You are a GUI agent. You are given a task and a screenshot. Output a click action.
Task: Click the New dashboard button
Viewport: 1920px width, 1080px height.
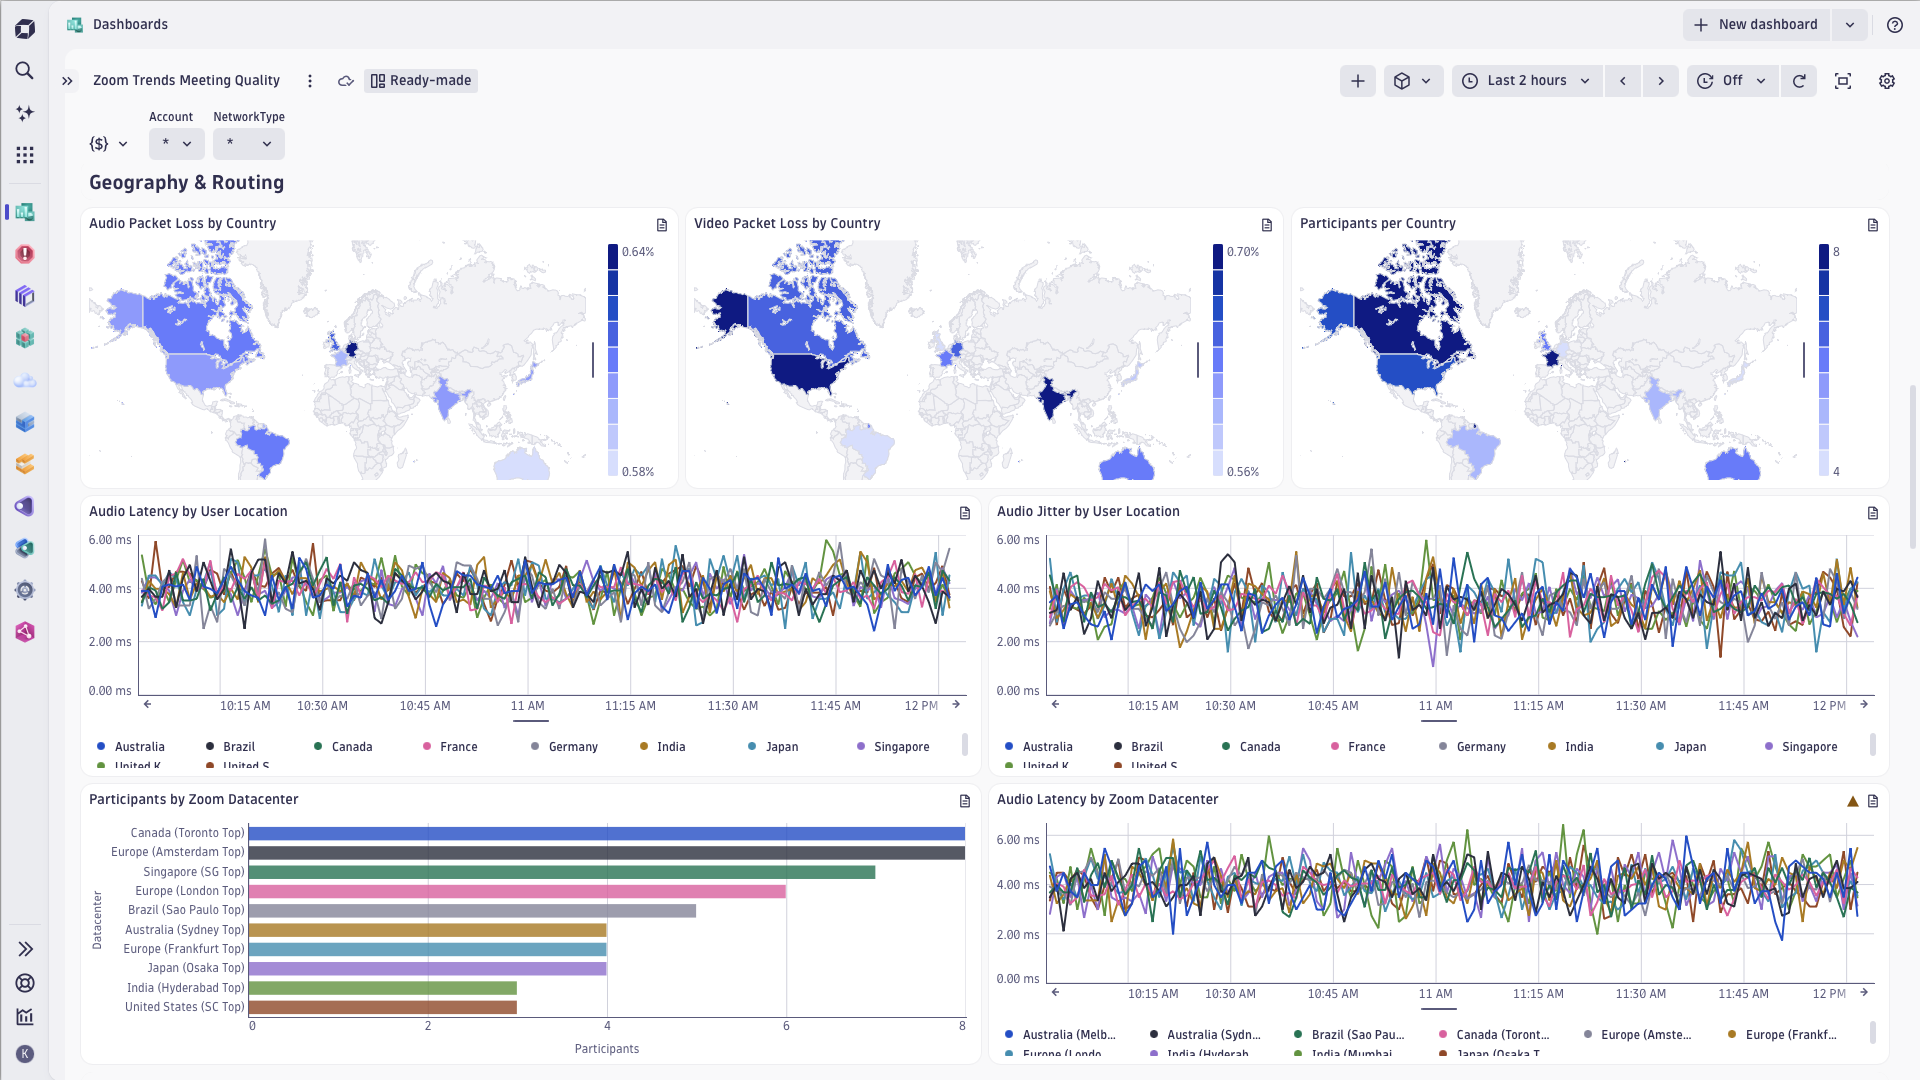click(1756, 25)
